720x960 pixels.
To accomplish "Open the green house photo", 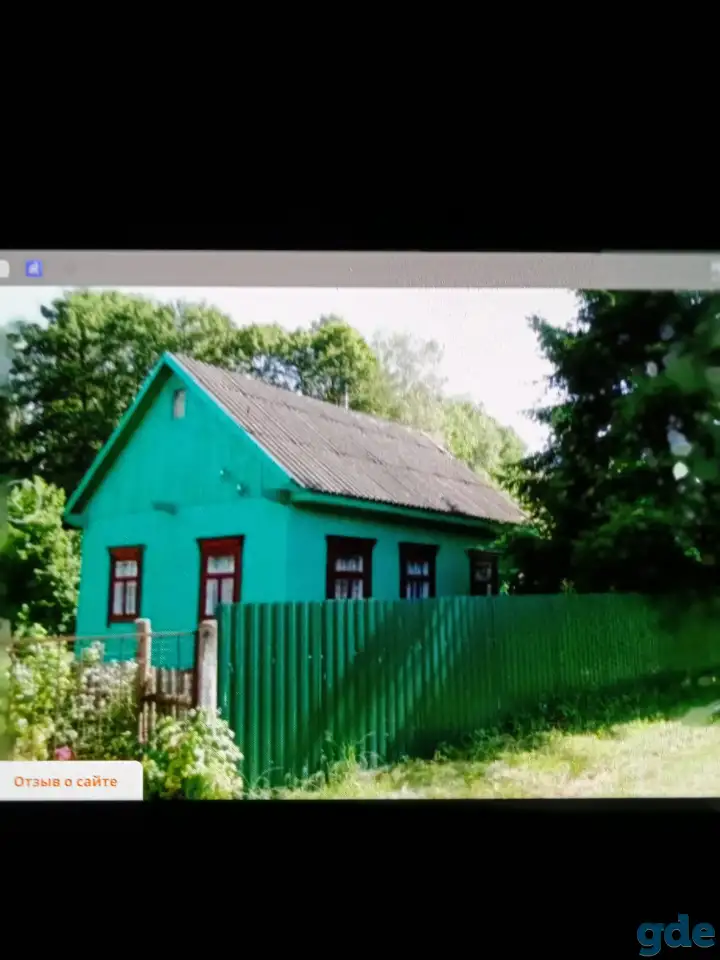I will coord(360,544).
